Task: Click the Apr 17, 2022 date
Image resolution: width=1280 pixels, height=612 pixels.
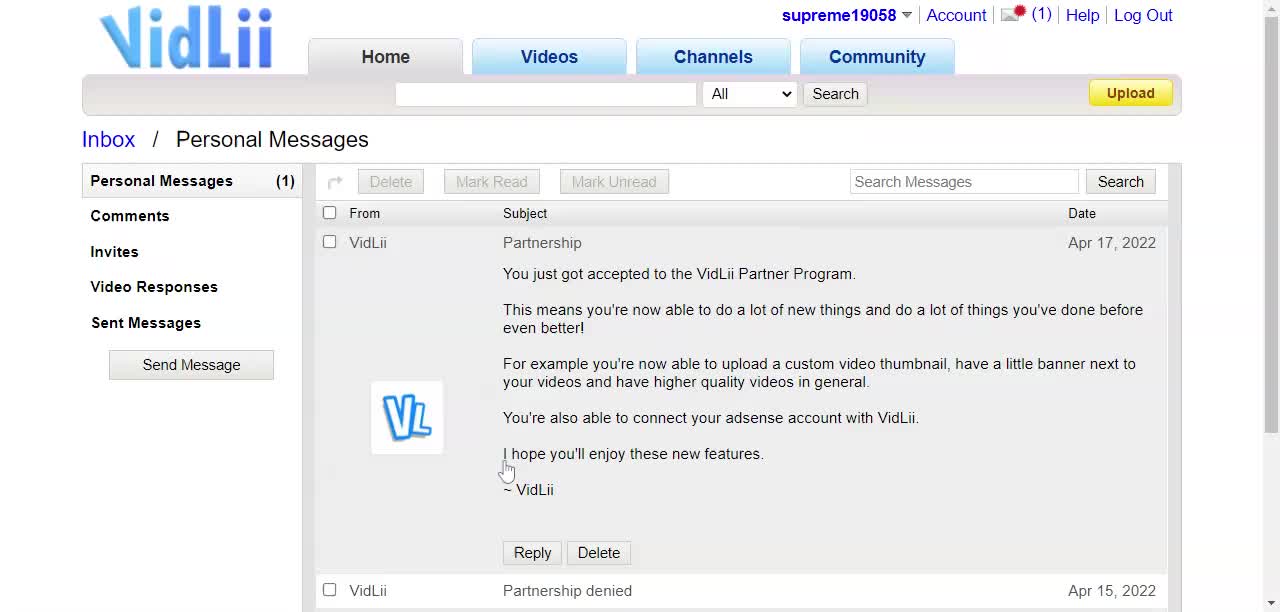Action: tap(1112, 243)
